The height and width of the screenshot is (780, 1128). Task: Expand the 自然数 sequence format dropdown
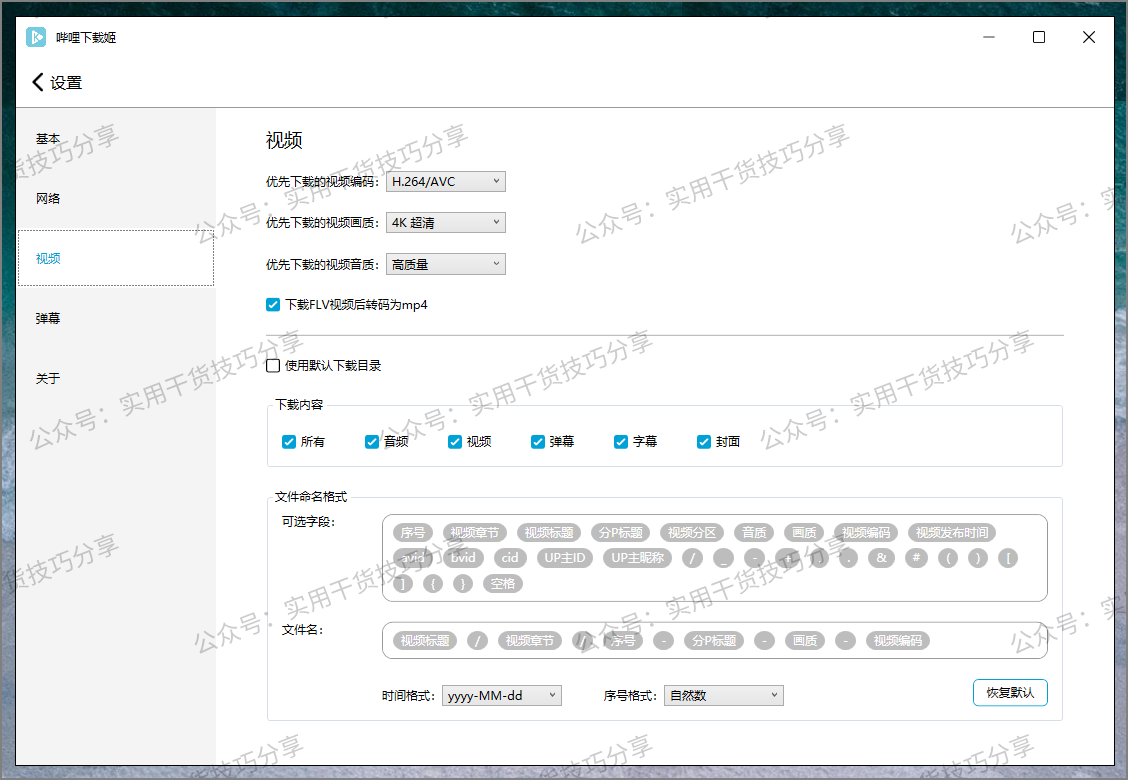(723, 695)
